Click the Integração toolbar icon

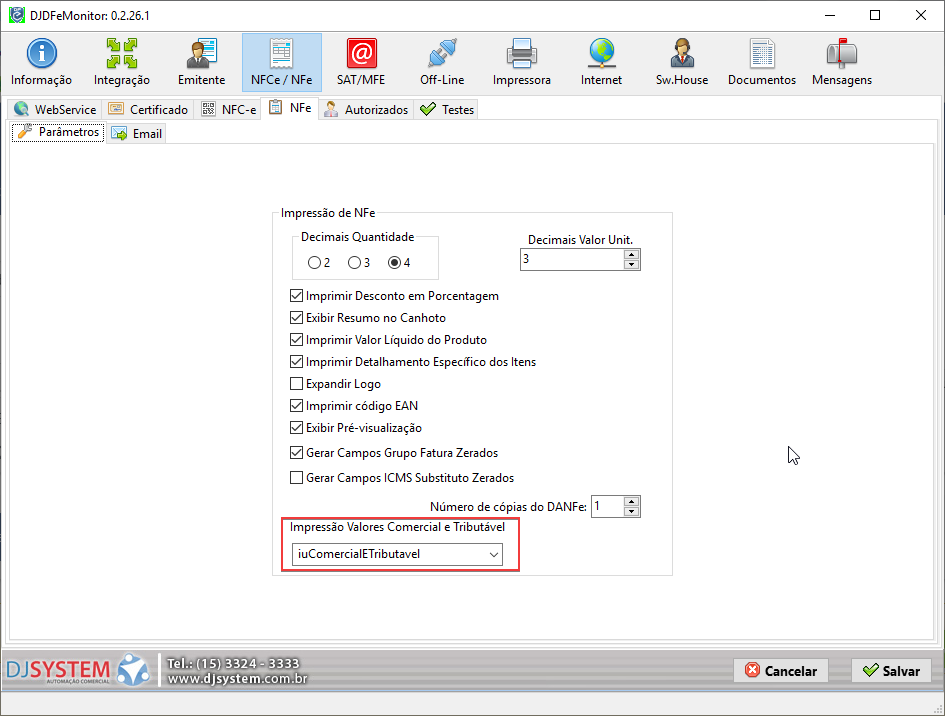[x=122, y=62]
